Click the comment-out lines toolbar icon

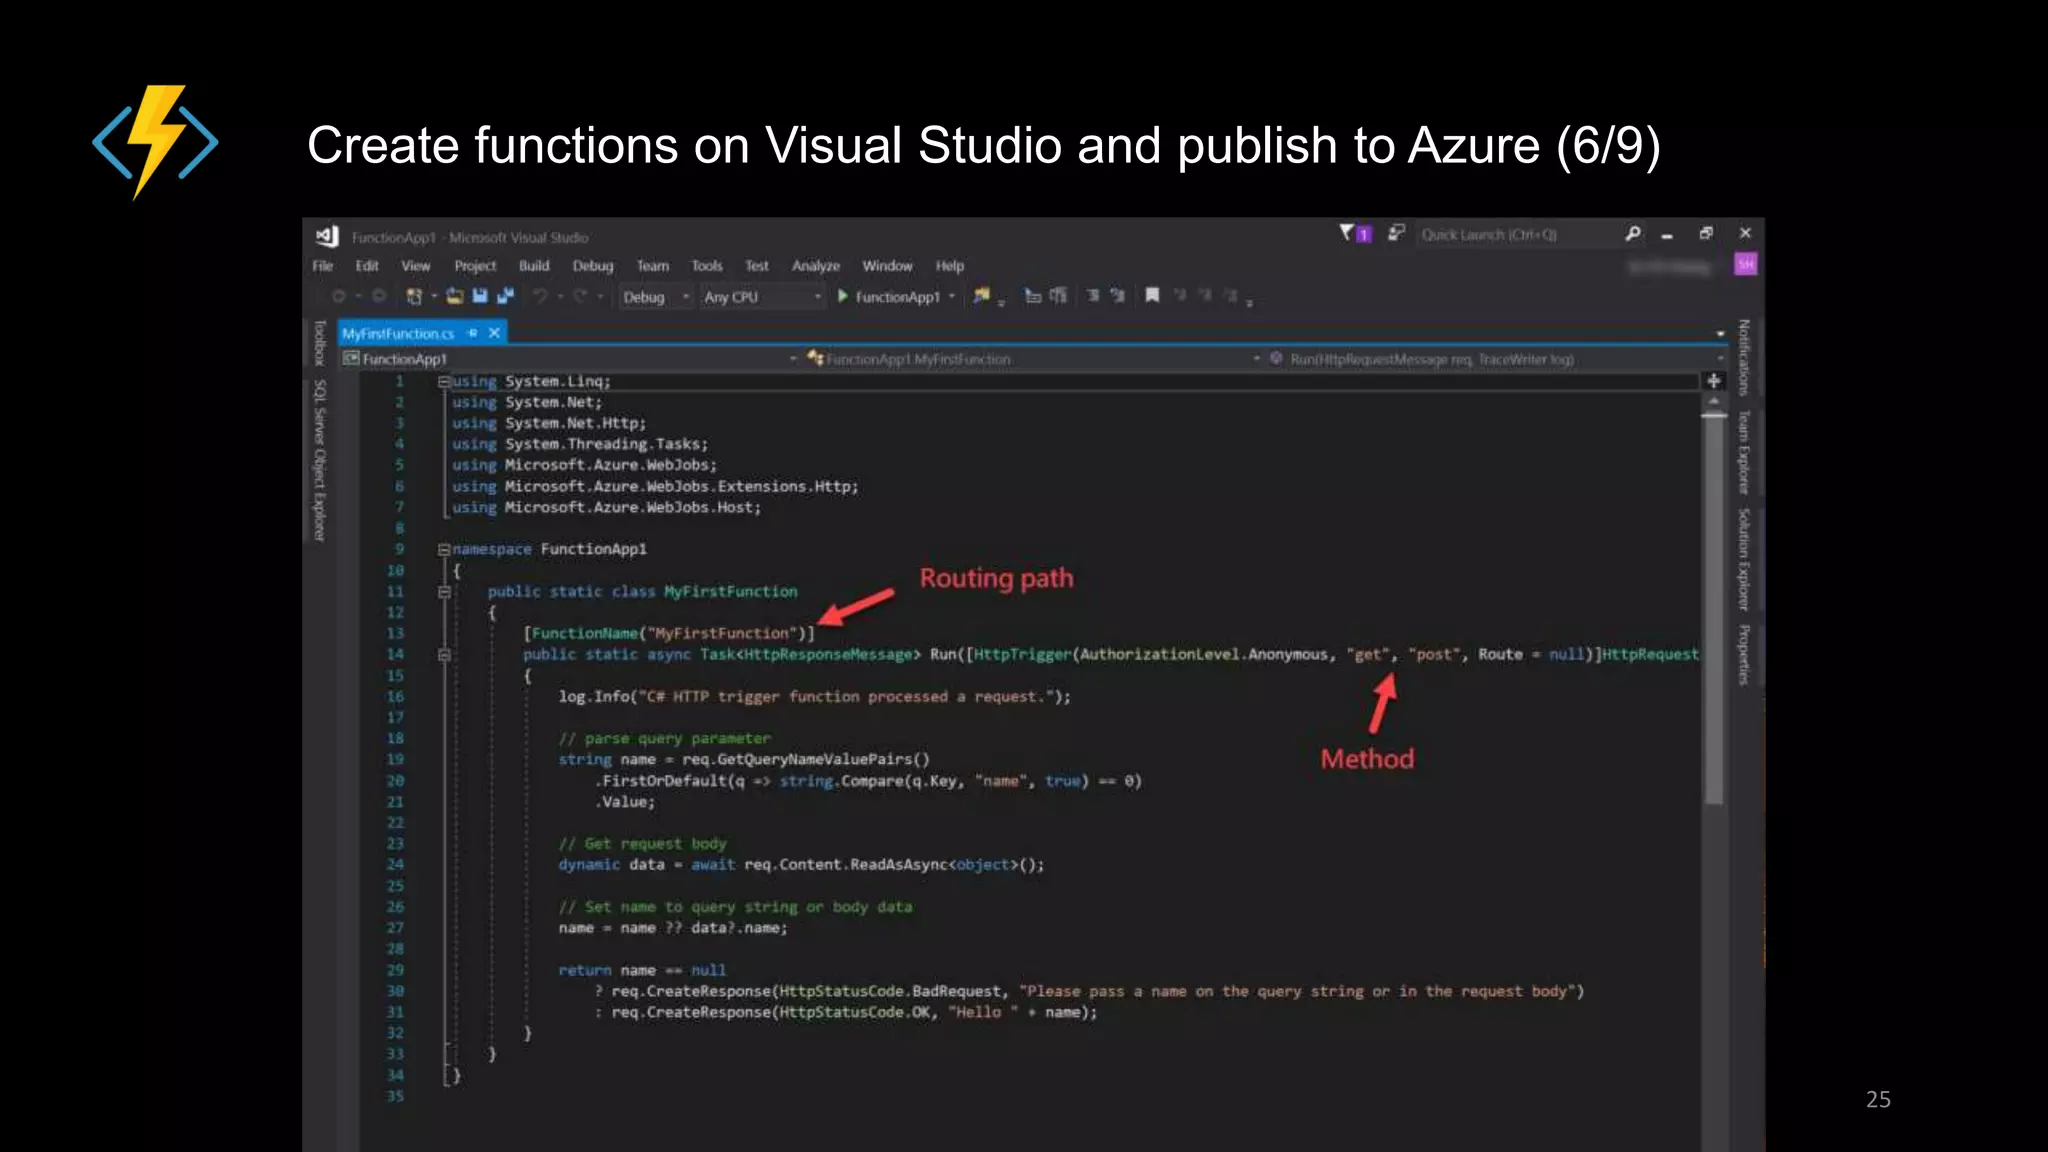pyautogui.click(x=1033, y=296)
